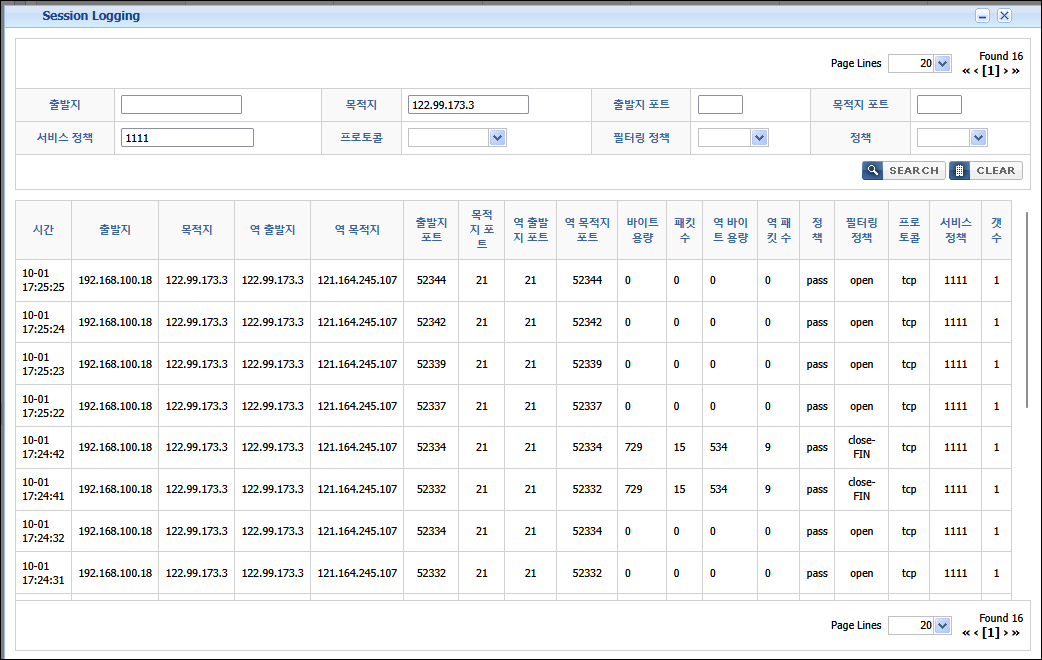Open the 필터링 정책 dropdown
Screen dimensions: 1042x660
tap(759, 138)
